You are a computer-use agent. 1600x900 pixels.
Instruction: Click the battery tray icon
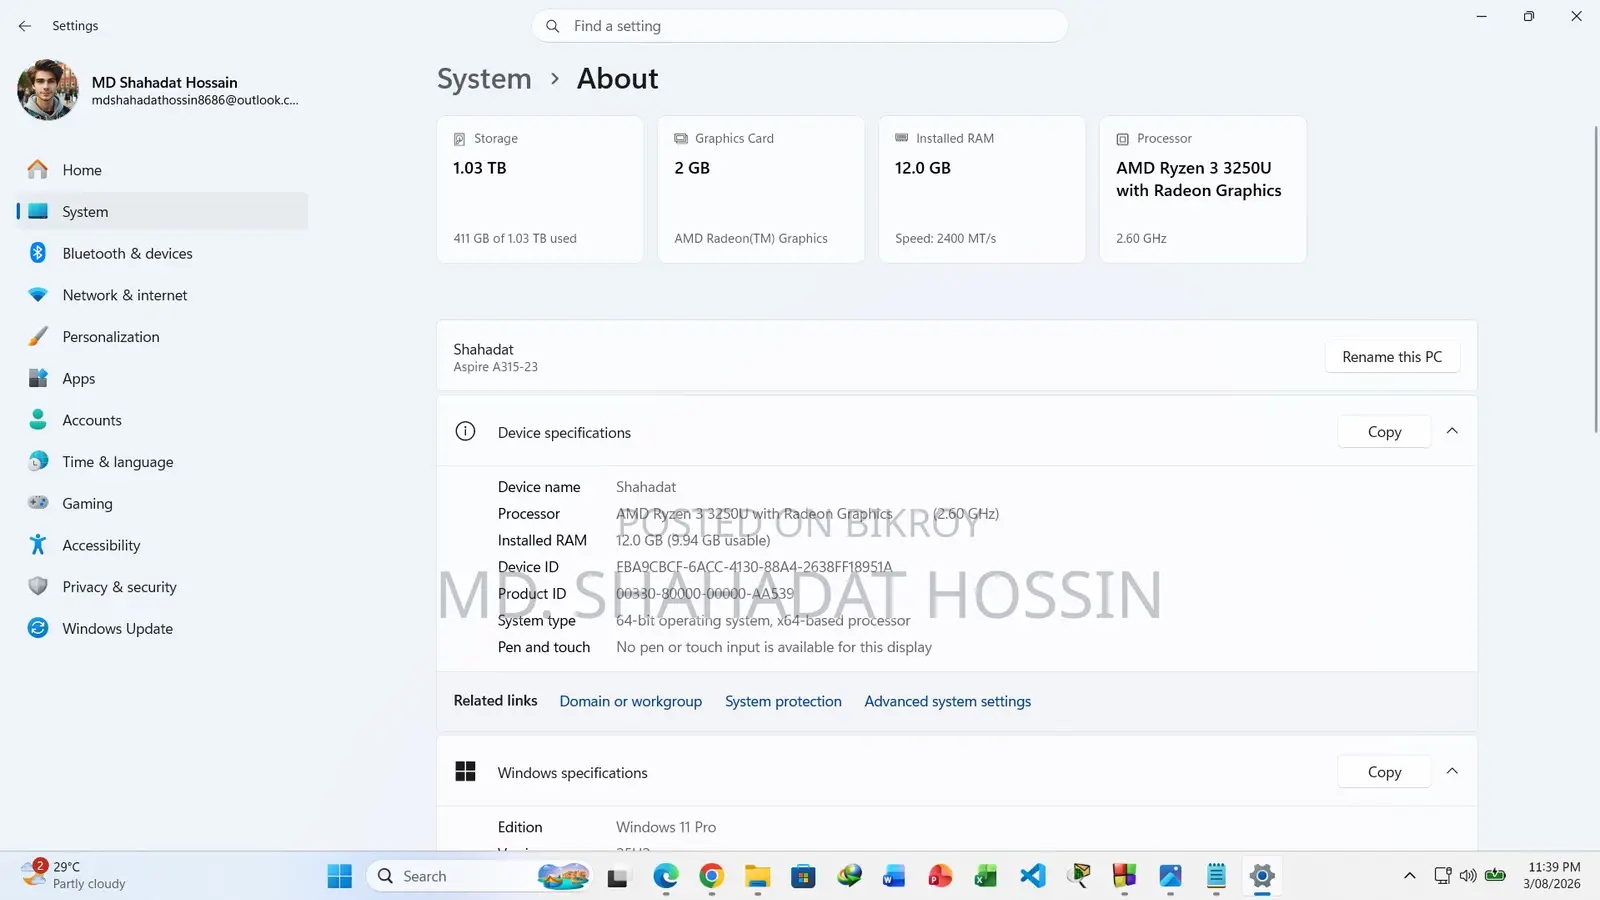(1495, 876)
